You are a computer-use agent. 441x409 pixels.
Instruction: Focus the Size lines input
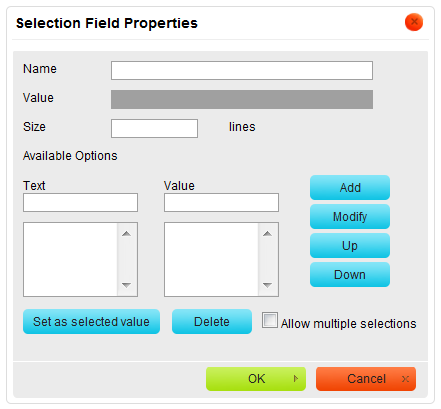(154, 128)
